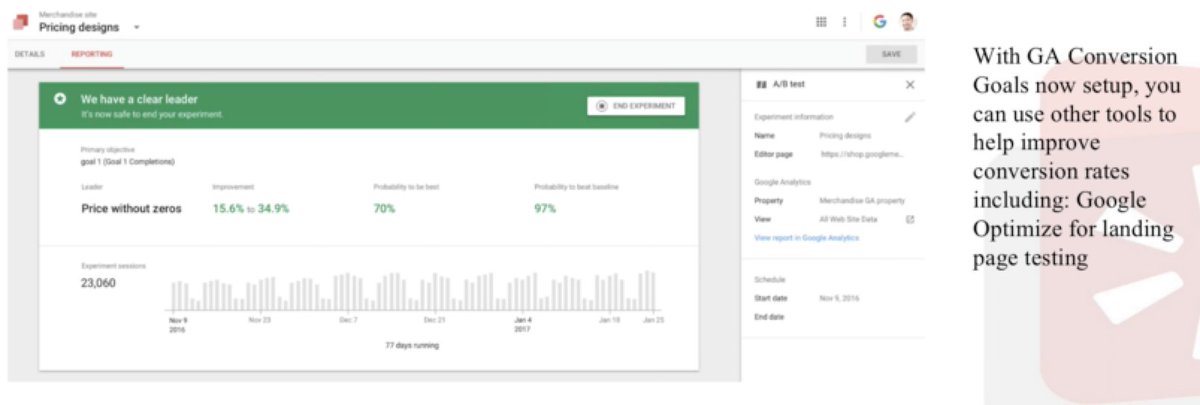Click the Start date value Nov 9, 2016
Screen dimensions: 1200x405
(839, 298)
